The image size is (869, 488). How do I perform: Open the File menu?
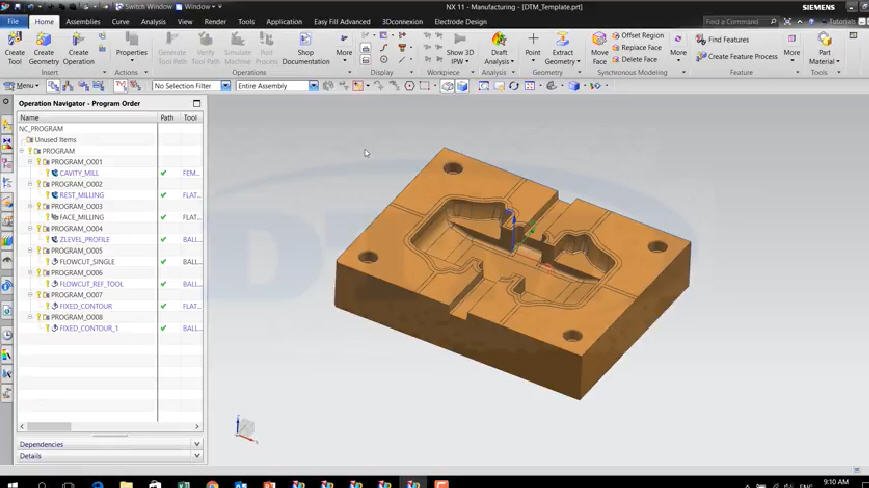(13, 22)
